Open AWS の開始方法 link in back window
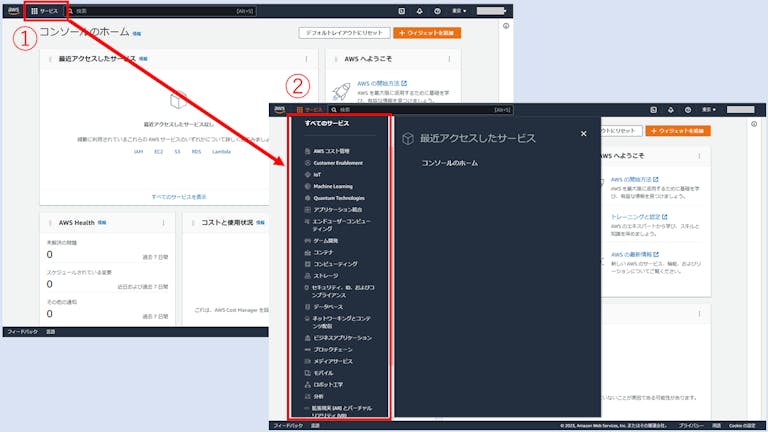This screenshot has width=768, height=432. tap(382, 83)
